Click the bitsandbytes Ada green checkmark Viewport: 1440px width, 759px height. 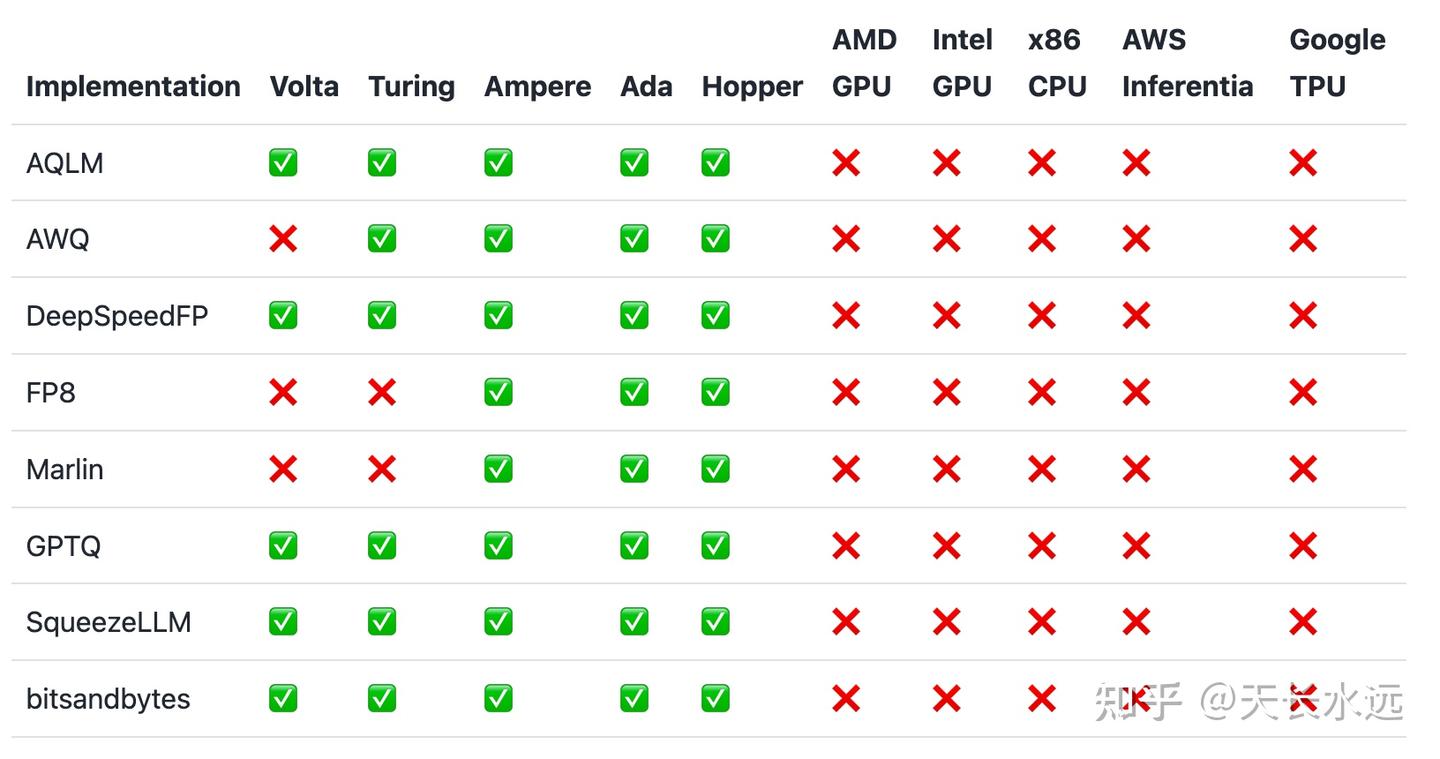tap(634, 698)
